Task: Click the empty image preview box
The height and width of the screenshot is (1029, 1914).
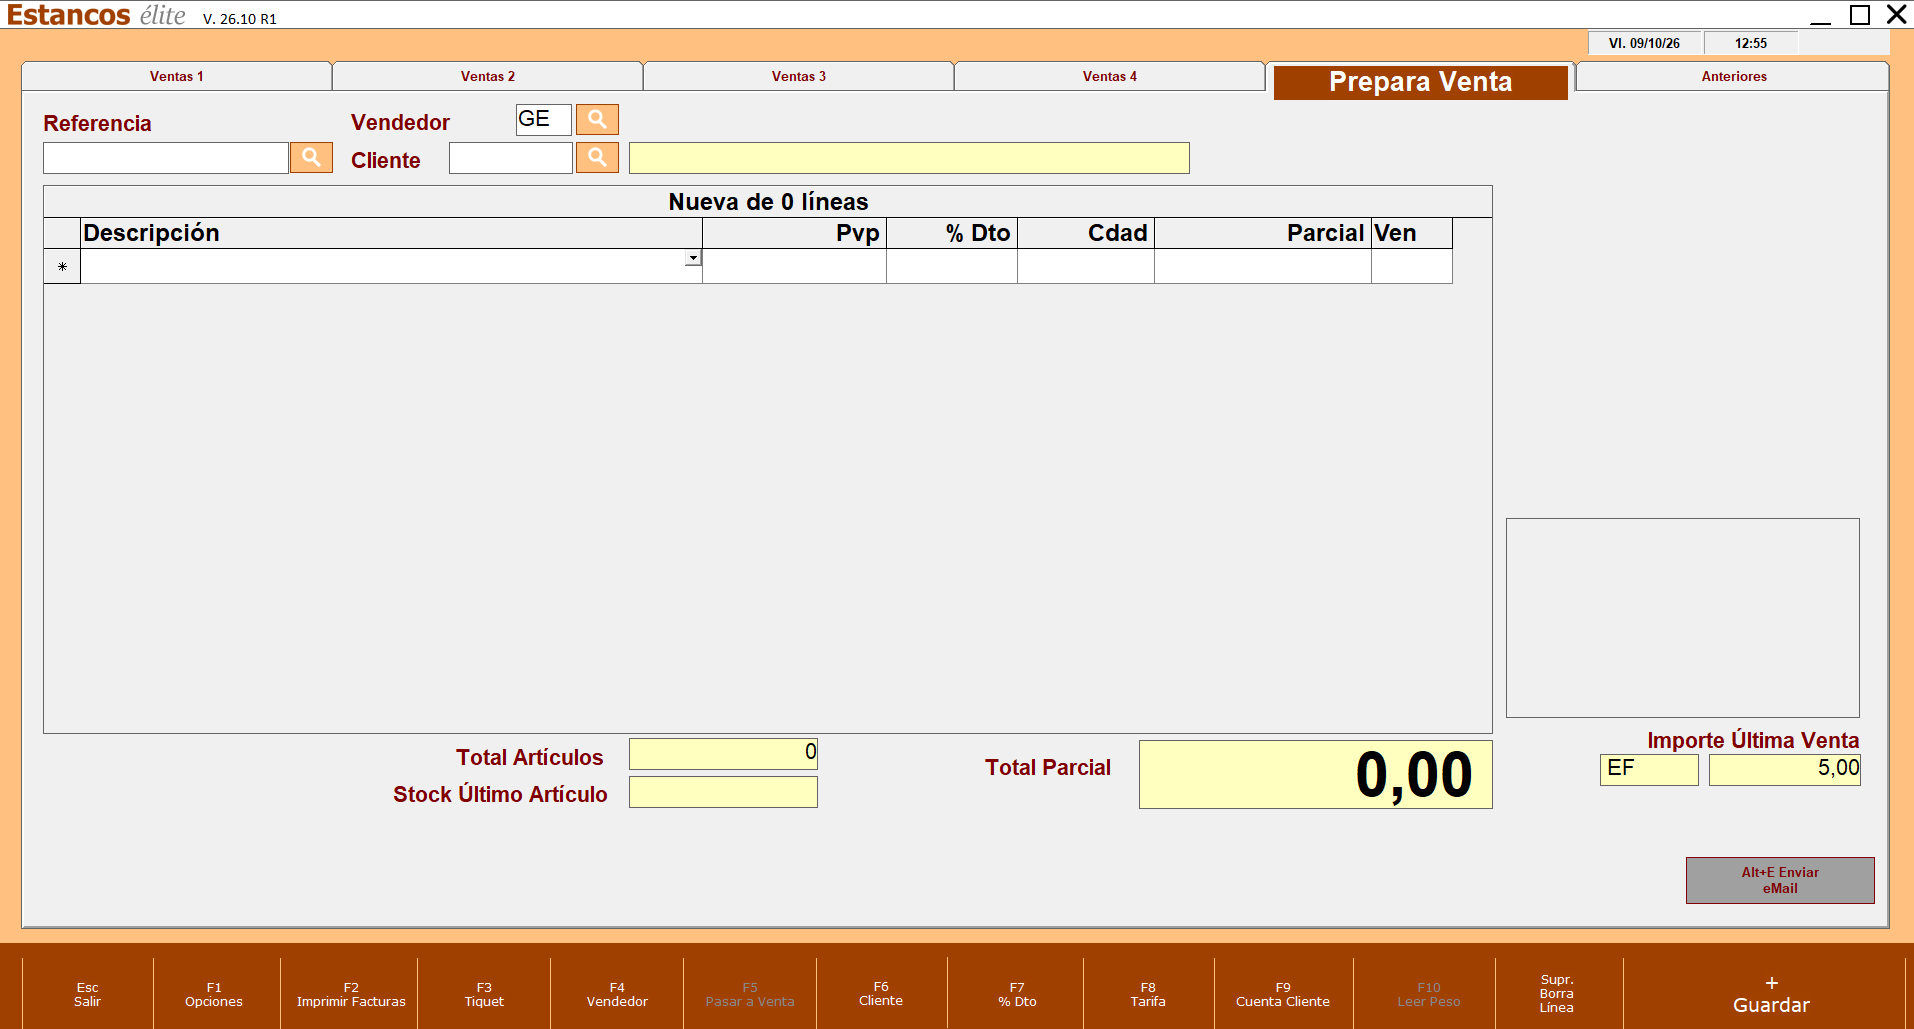Action: pos(1683,618)
